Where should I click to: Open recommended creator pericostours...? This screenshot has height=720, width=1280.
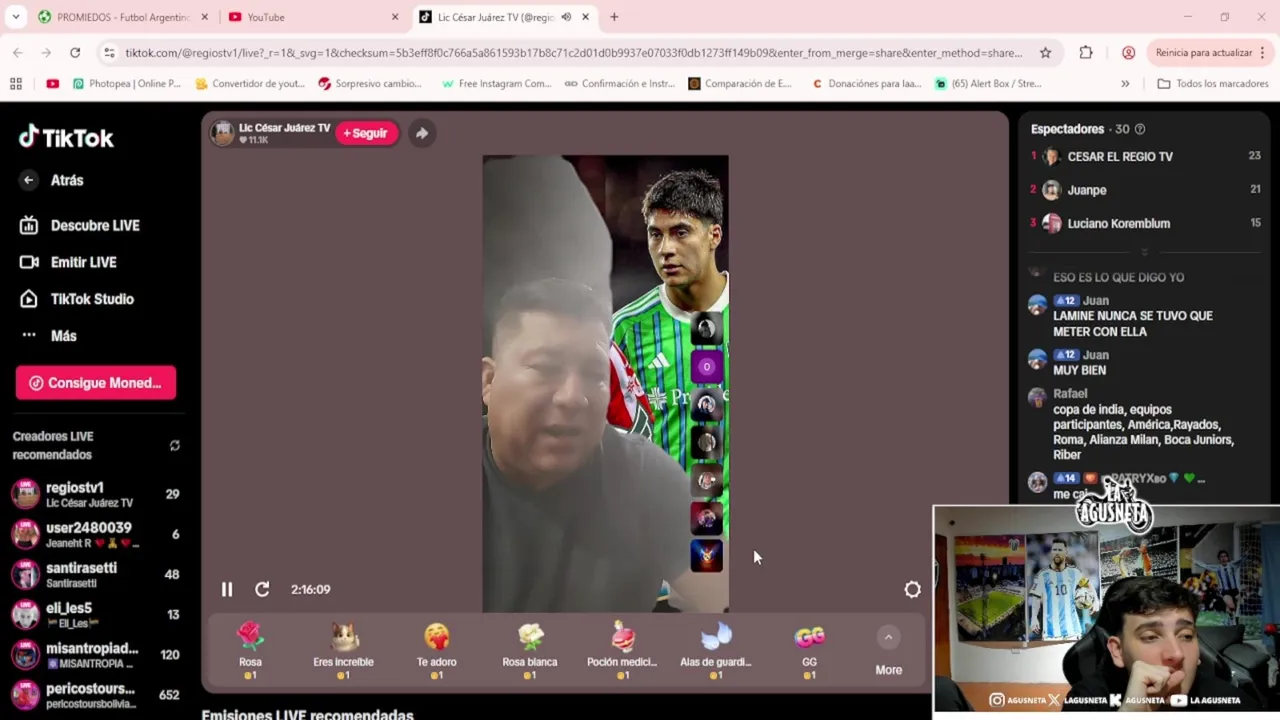tap(95, 694)
